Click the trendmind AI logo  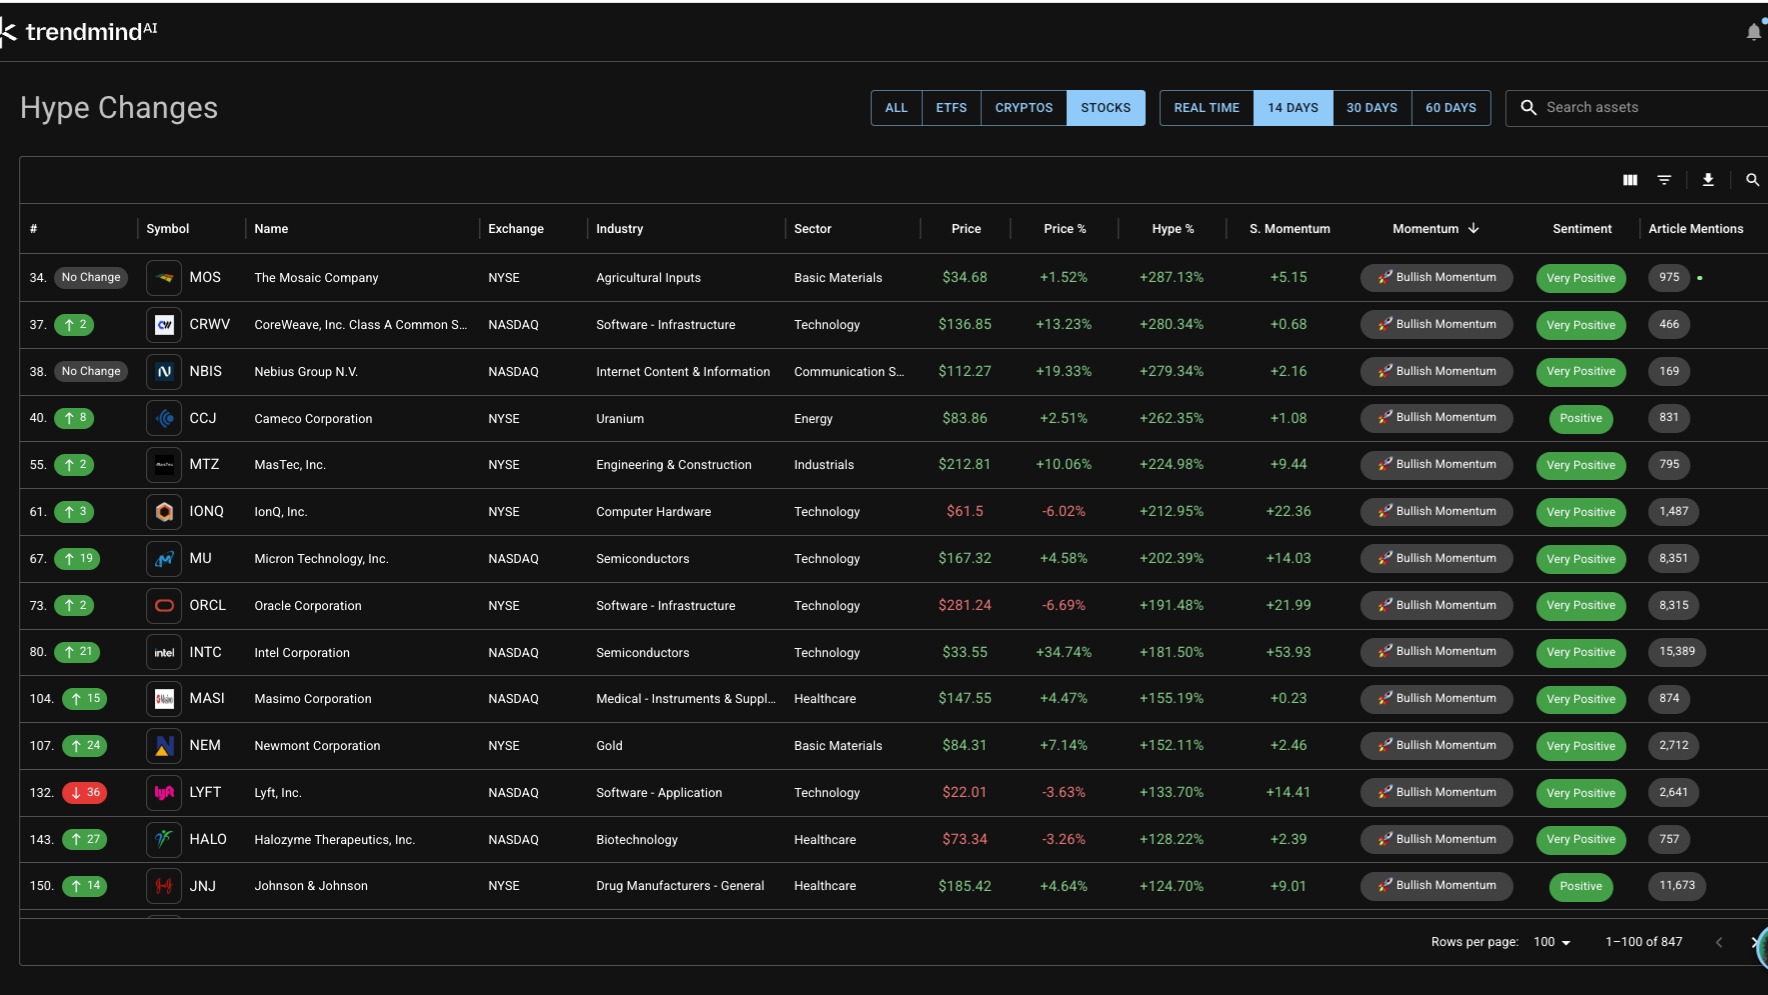[x=80, y=32]
